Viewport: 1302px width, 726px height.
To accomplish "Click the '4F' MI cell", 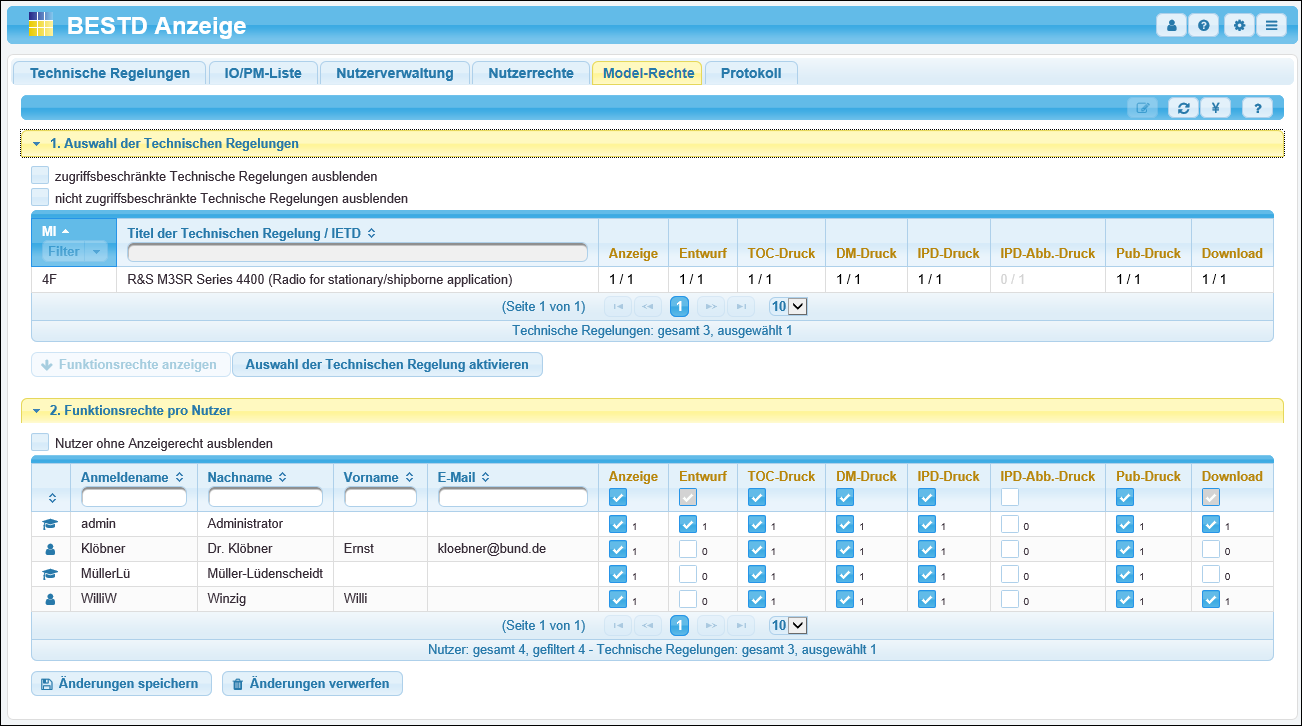I will tap(74, 280).
